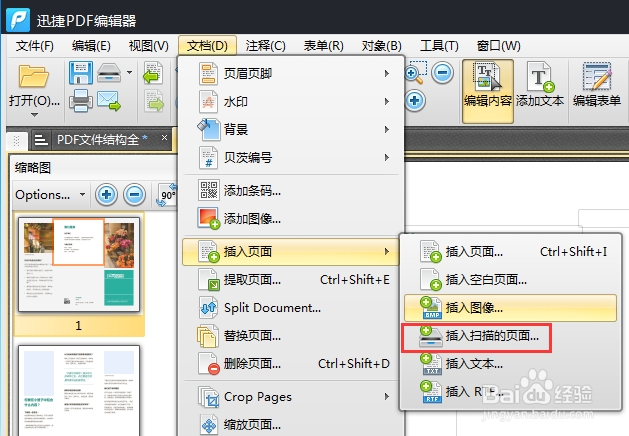629x436 pixels.
Task: Choose 插入文本... in the submenu
Action: [x=510, y=364]
